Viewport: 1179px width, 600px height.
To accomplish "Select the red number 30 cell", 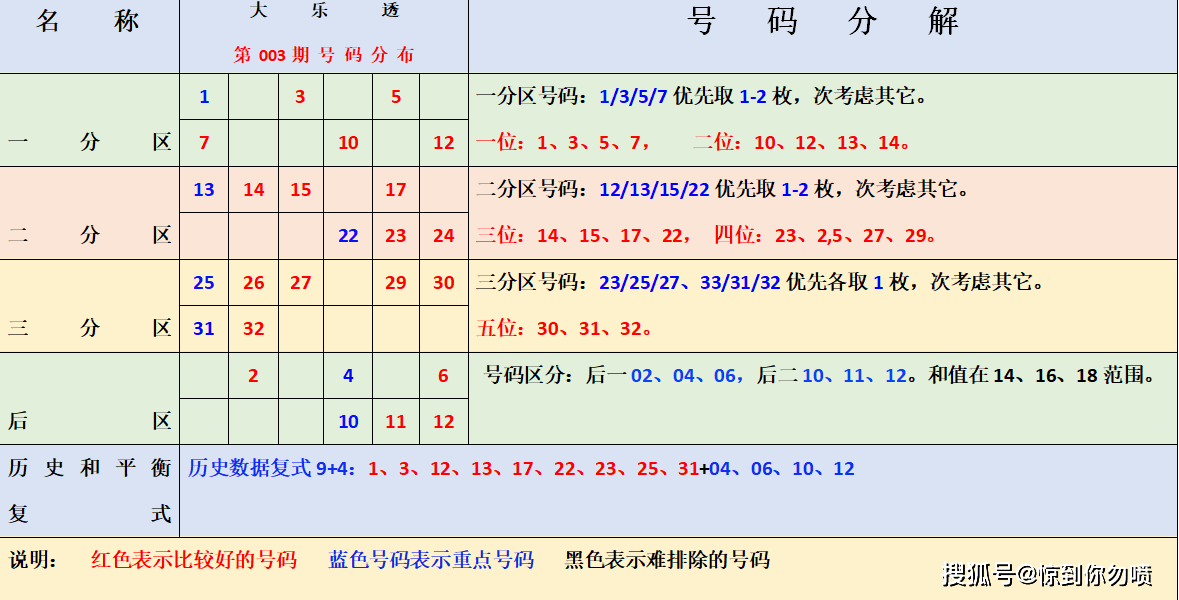I will point(442,282).
